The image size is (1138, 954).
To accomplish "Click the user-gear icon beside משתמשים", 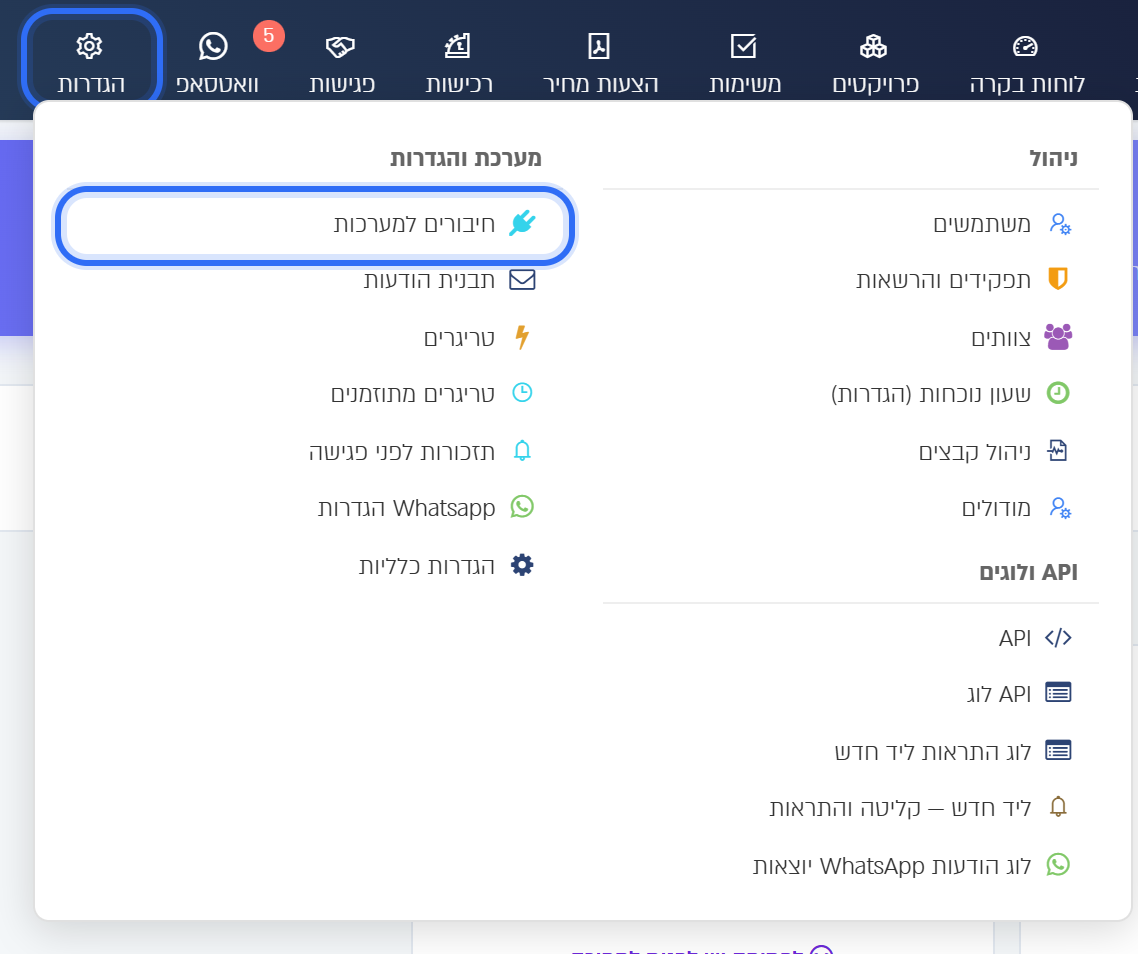I will (x=1060, y=224).
